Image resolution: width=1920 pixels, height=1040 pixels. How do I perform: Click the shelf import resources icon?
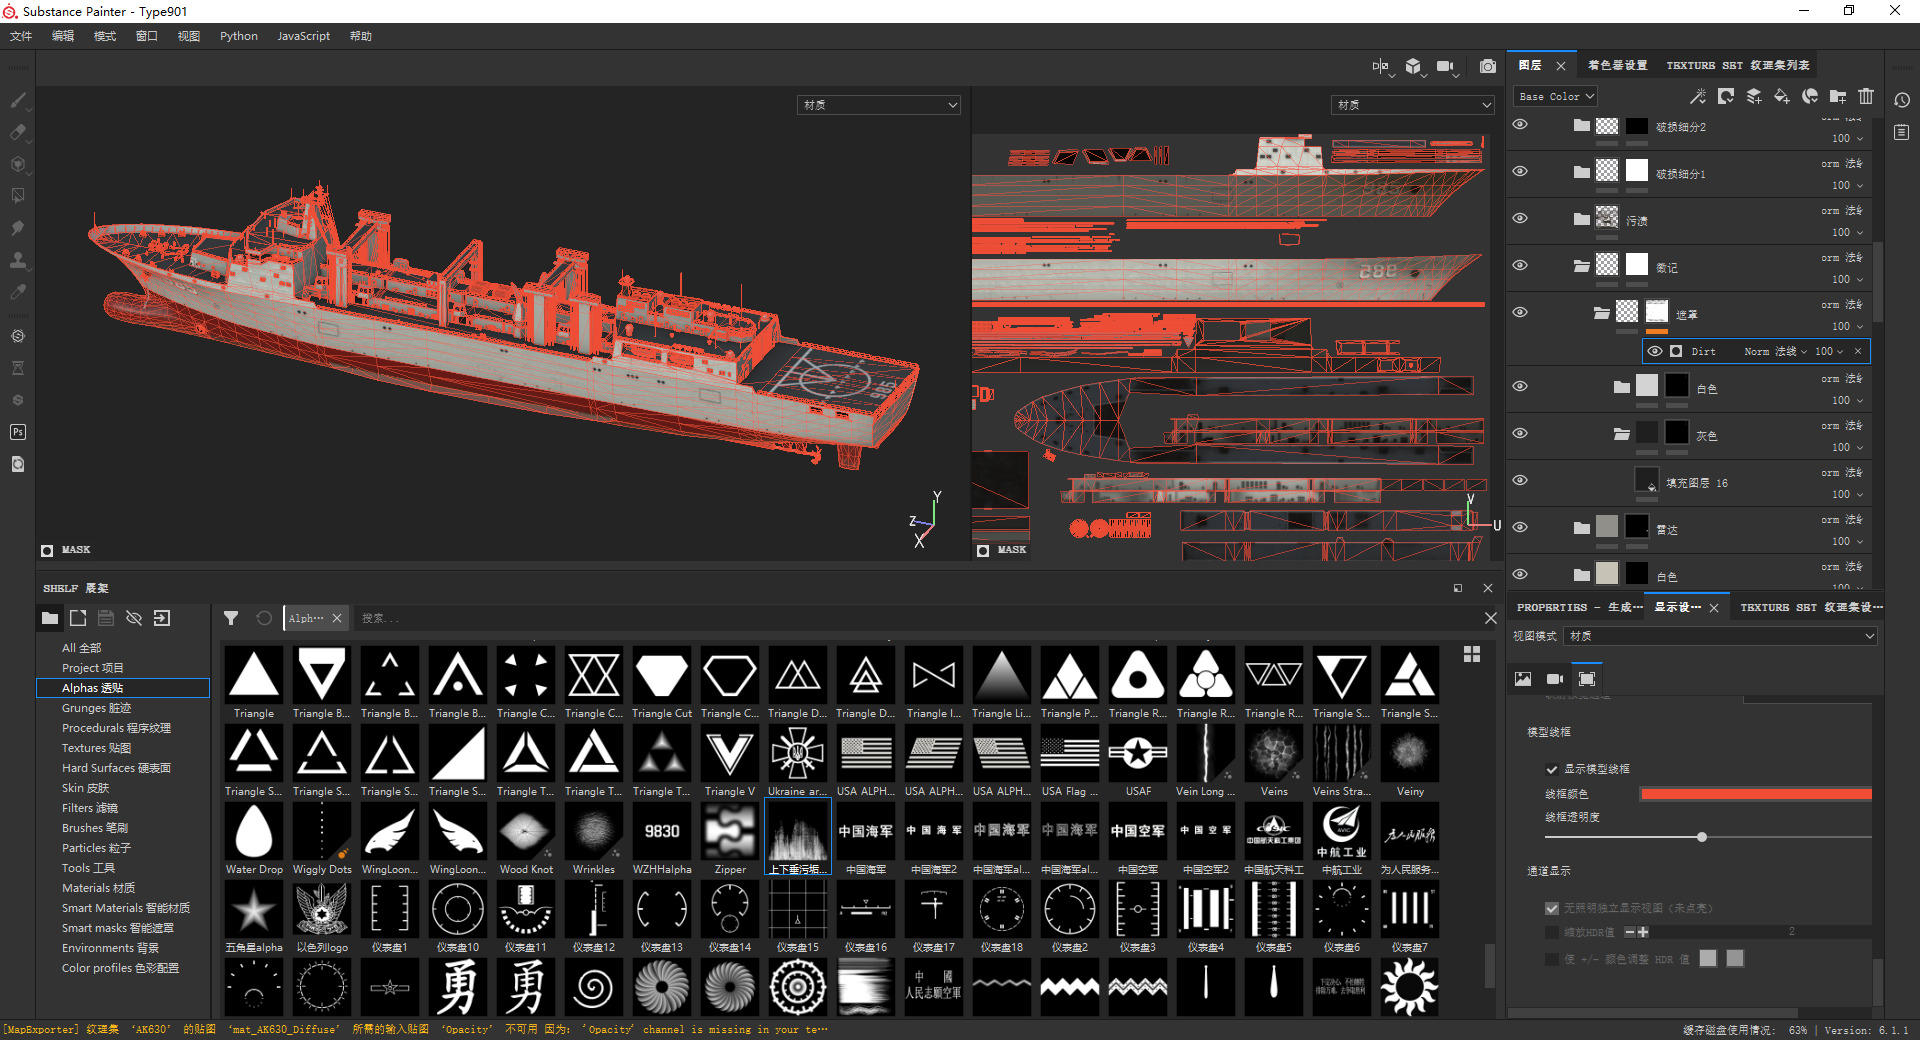[x=162, y=618]
